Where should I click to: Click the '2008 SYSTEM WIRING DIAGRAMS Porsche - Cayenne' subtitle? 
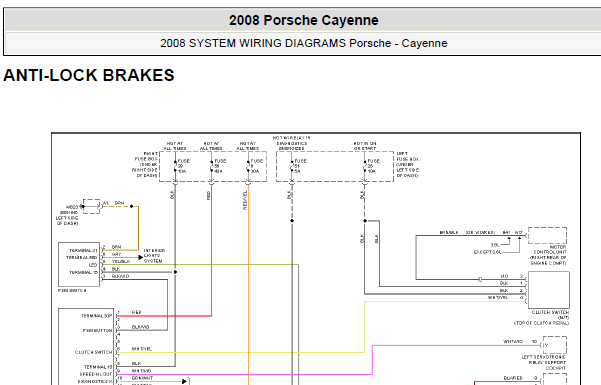(304, 43)
